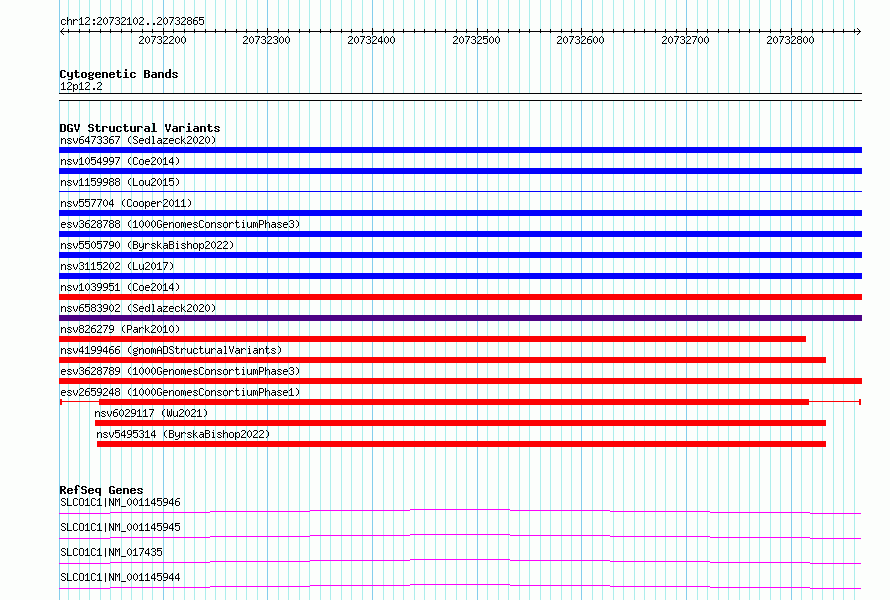
Task: Click the nsv557704 (Cooper2011) label
Action: (x=126, y=203)
